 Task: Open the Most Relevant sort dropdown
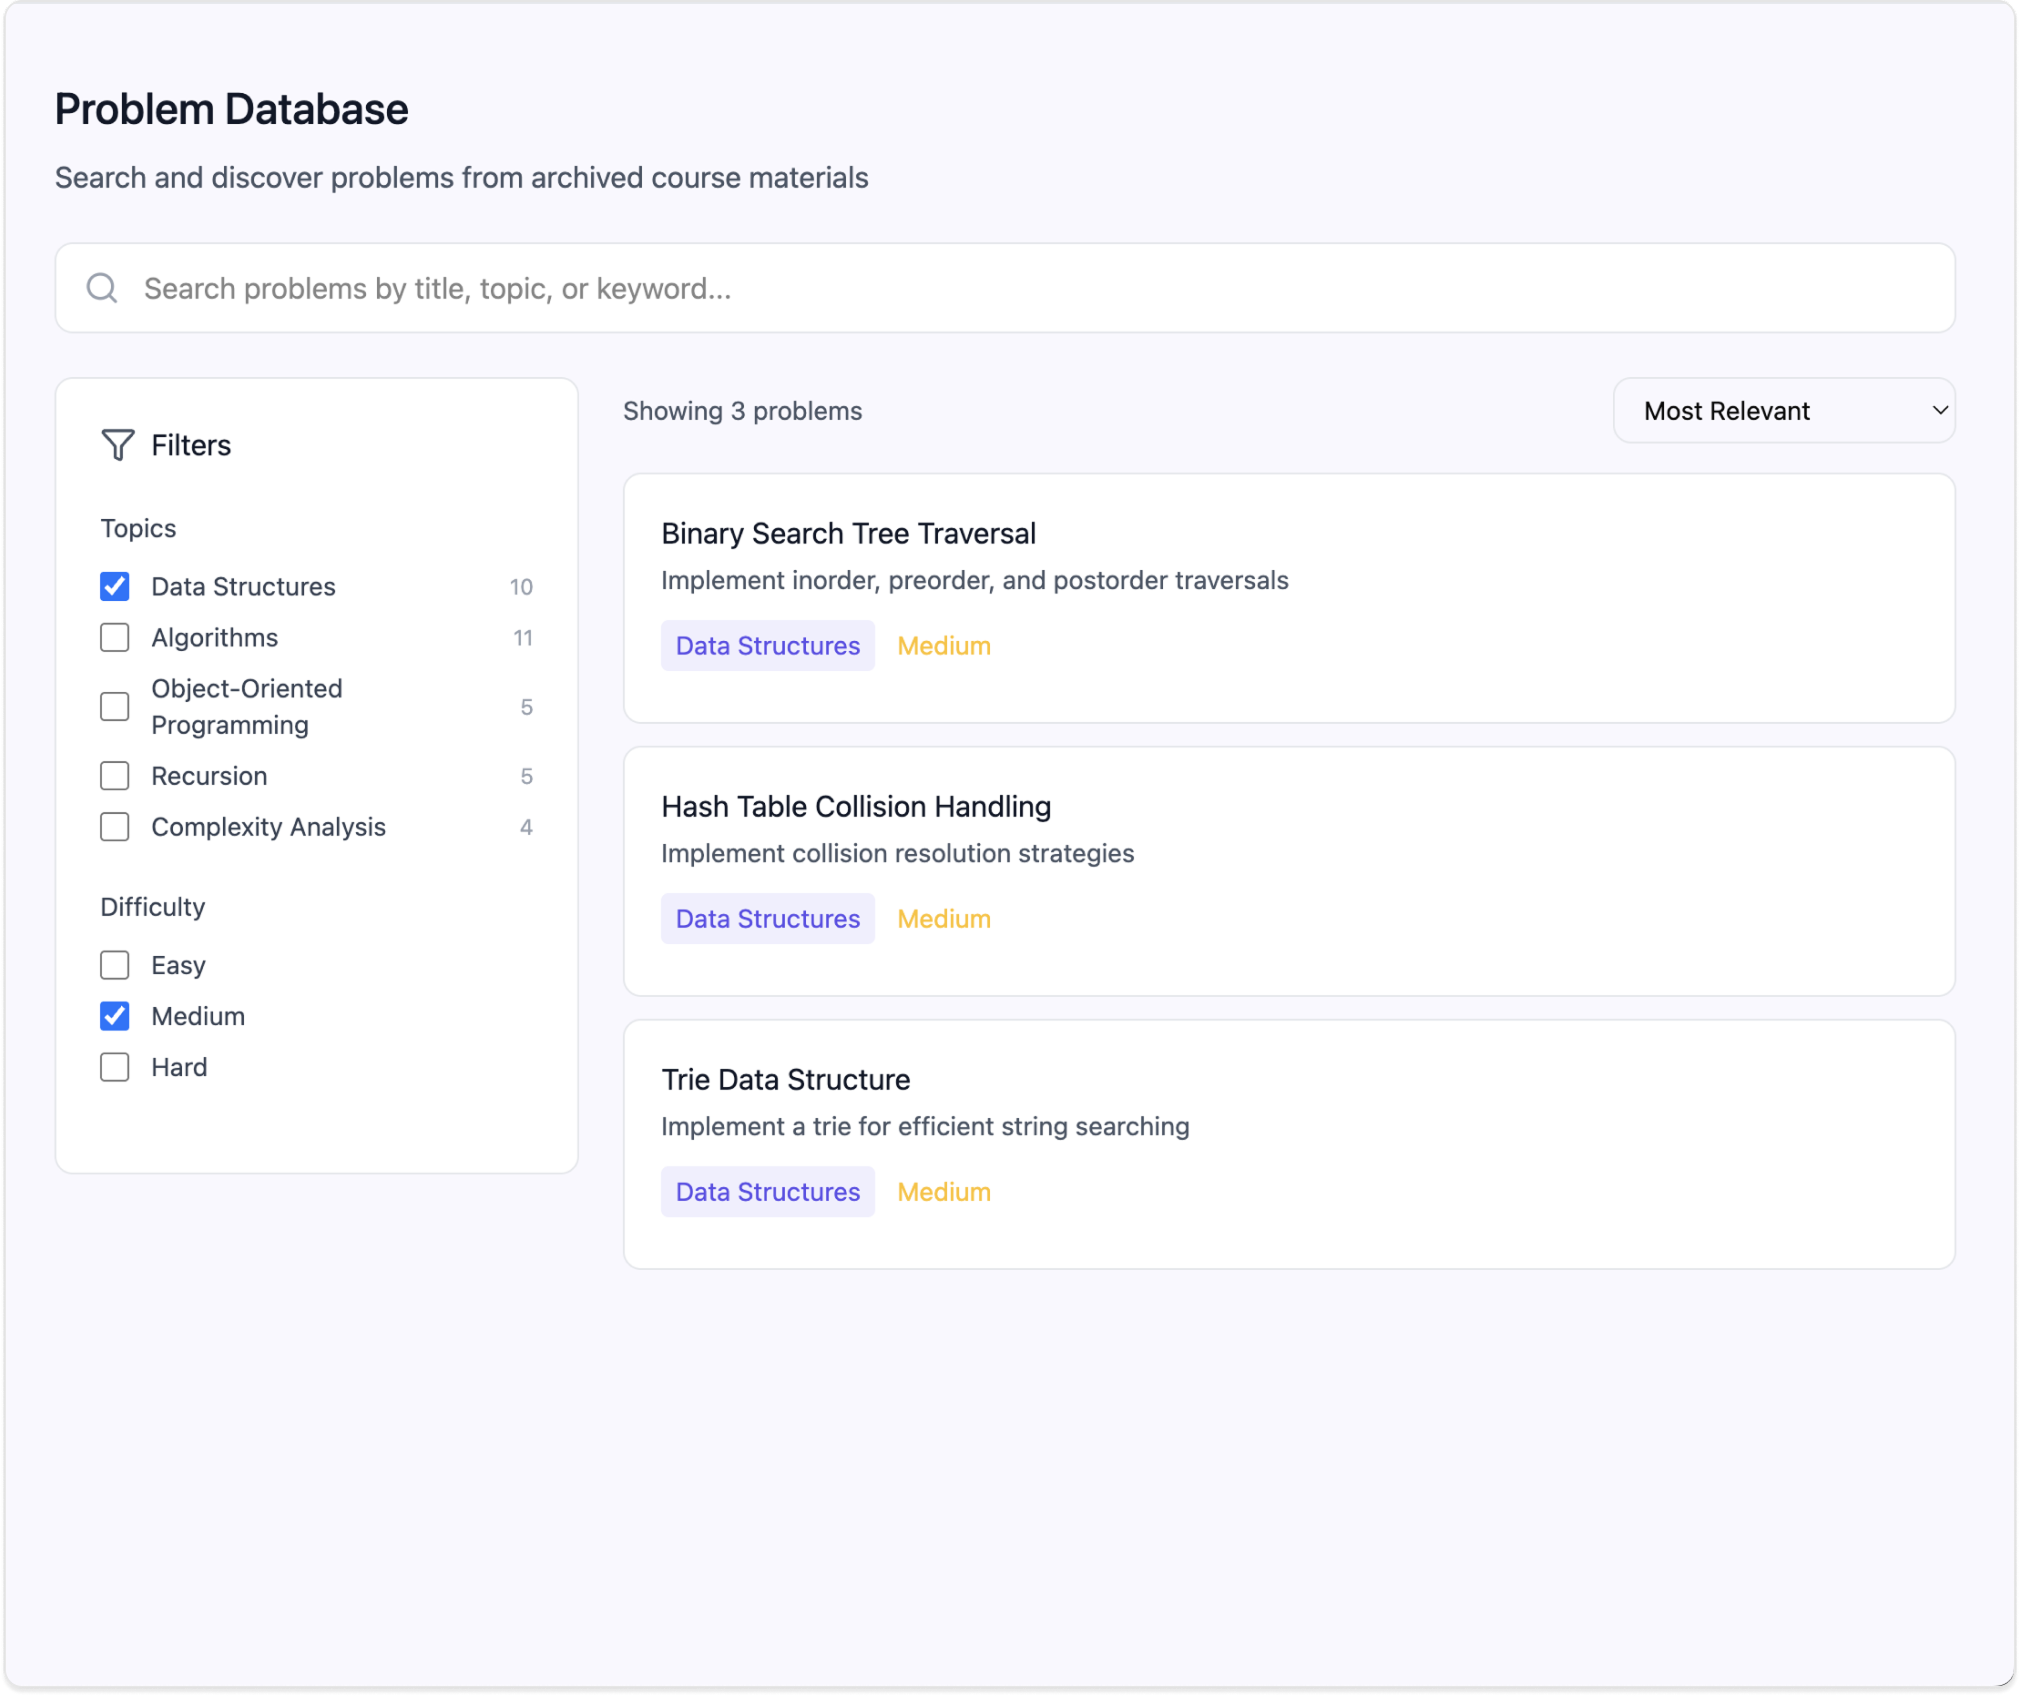tap(1784, 410)
